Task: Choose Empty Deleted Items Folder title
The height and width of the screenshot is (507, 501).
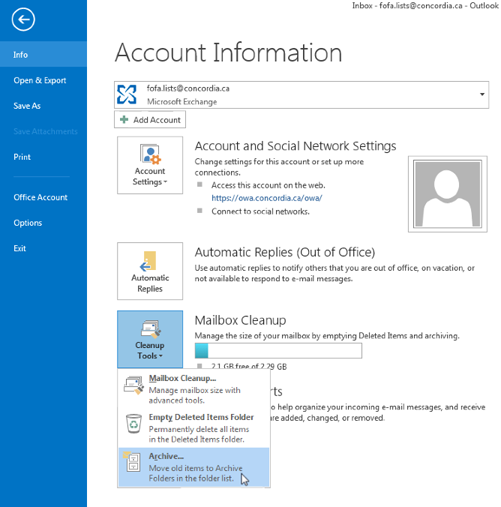Action: click(201, 417)
